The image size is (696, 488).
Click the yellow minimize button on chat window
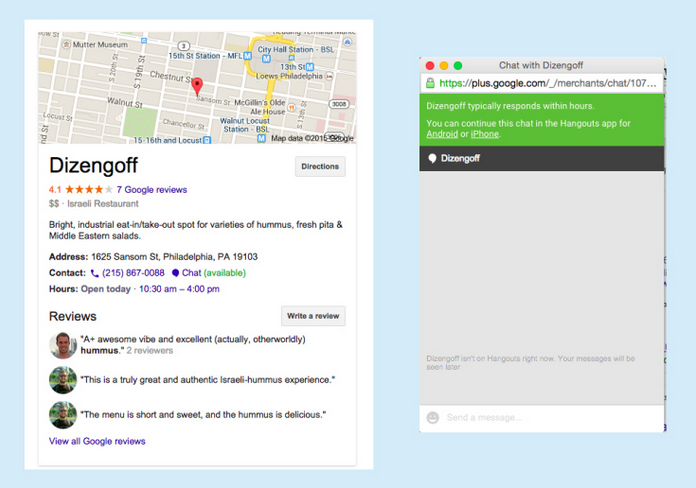444,65
